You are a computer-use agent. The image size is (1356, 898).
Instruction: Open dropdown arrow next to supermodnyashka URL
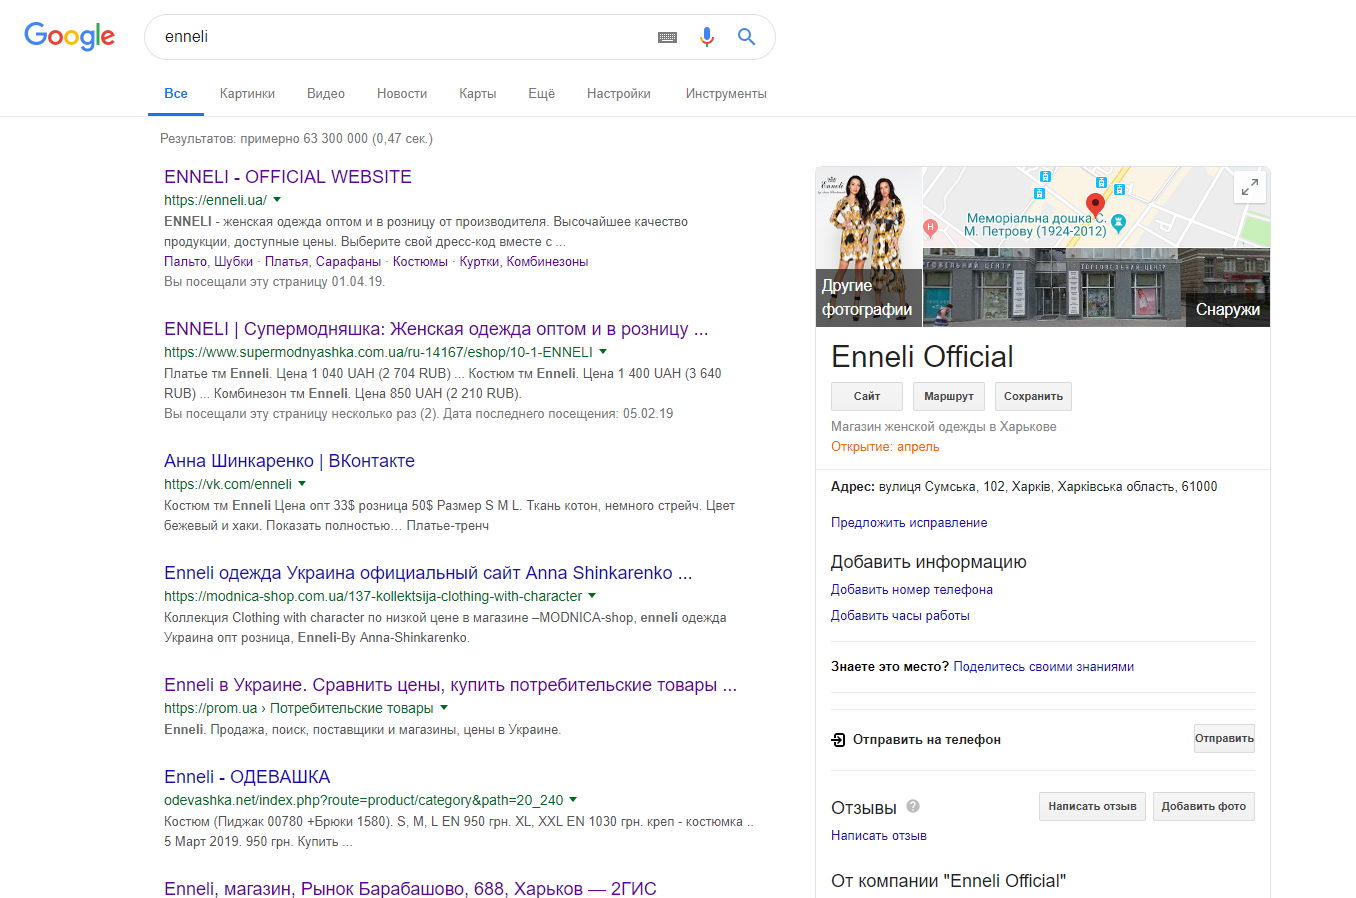(x=603, y=352)
